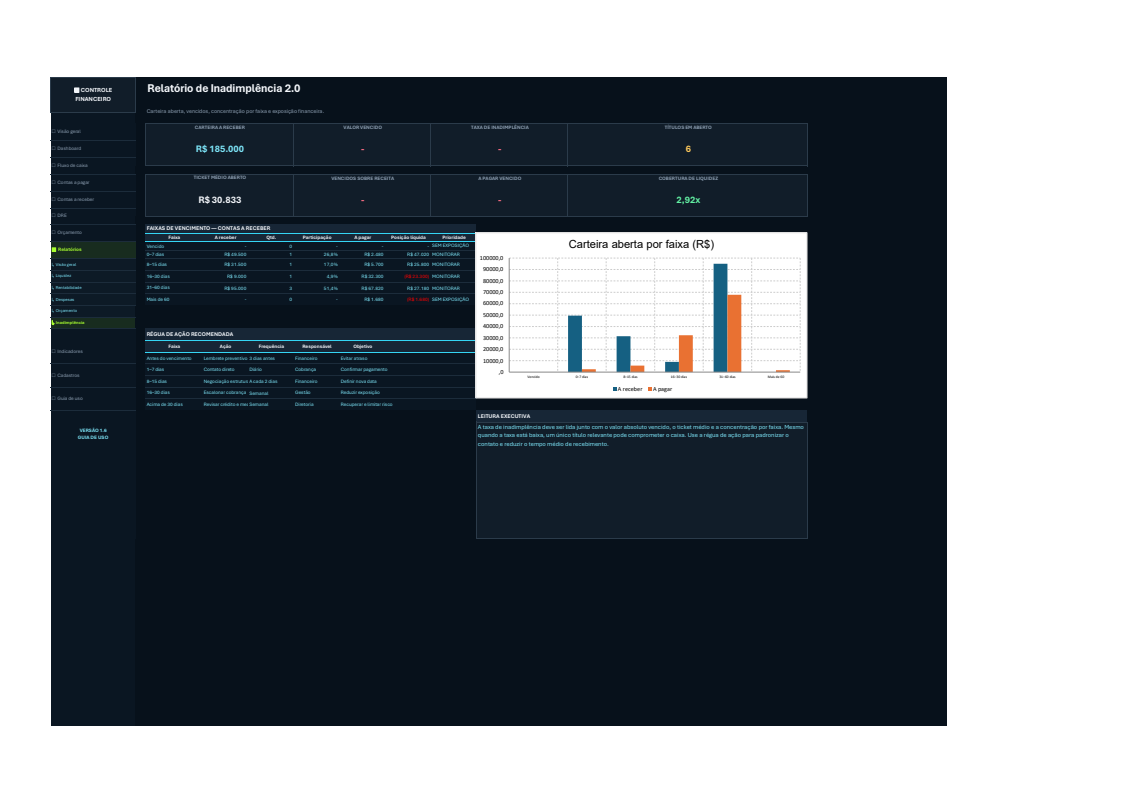Select the active Inadimplência sub-report
The height and width of the screenshot is (804, 1137).
[x=93, y=323]
